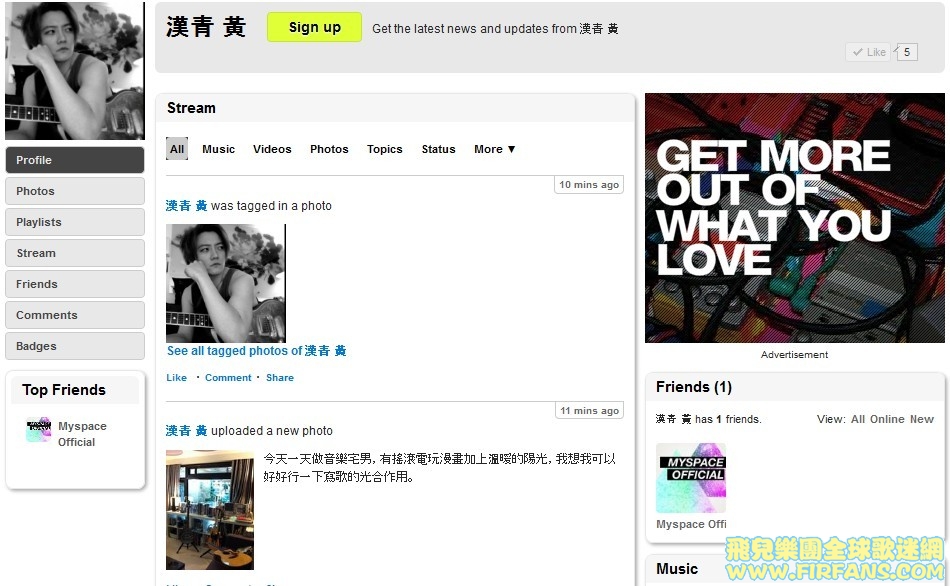Click the Chinese caption text of uploaded photo

tap(439, 467)
